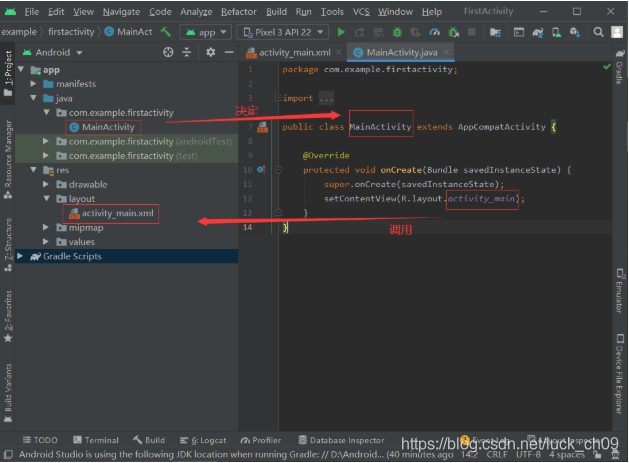Image resolution: width=629 pixels, height=463 pixels.
Task: Open the Pixel 3 API 22 device dropdown
Action: 282,32
